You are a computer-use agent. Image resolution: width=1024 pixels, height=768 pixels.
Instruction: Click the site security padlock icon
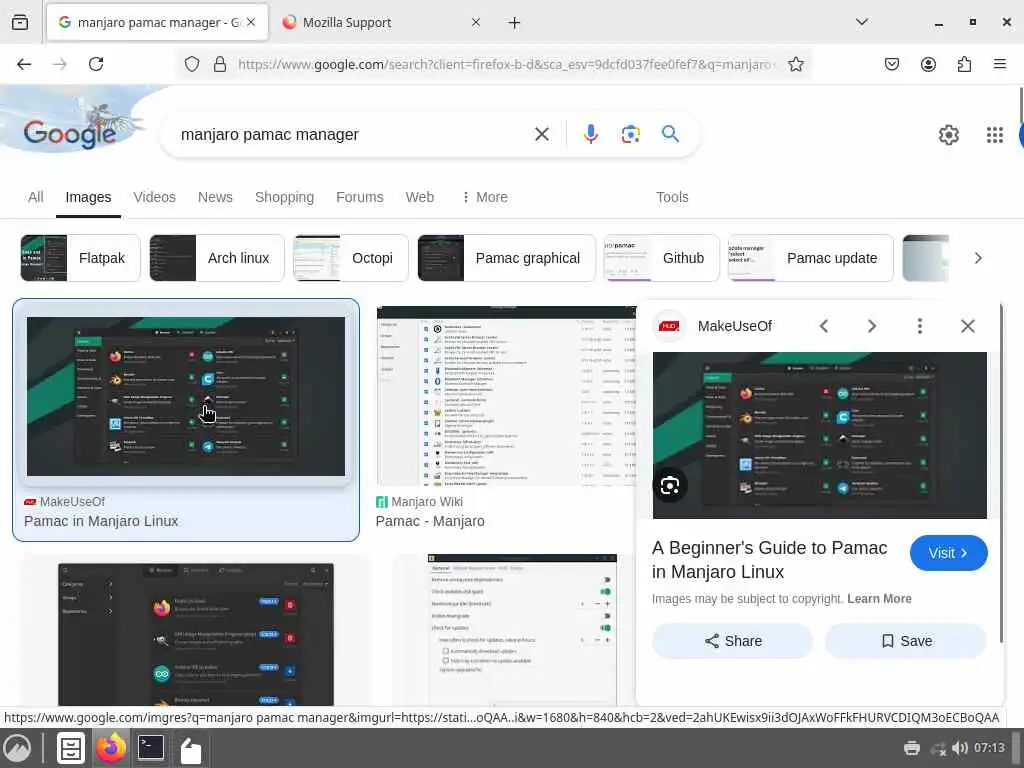(220, 64)
